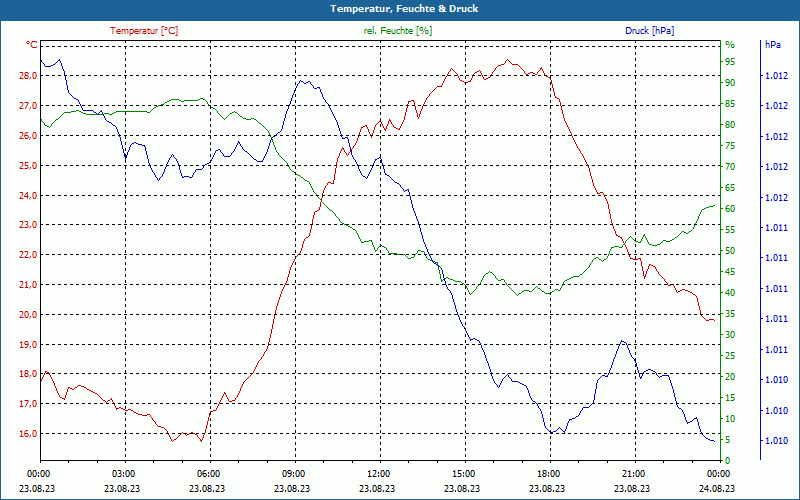Click the '30' humidity tick label

tap(730, 335)
